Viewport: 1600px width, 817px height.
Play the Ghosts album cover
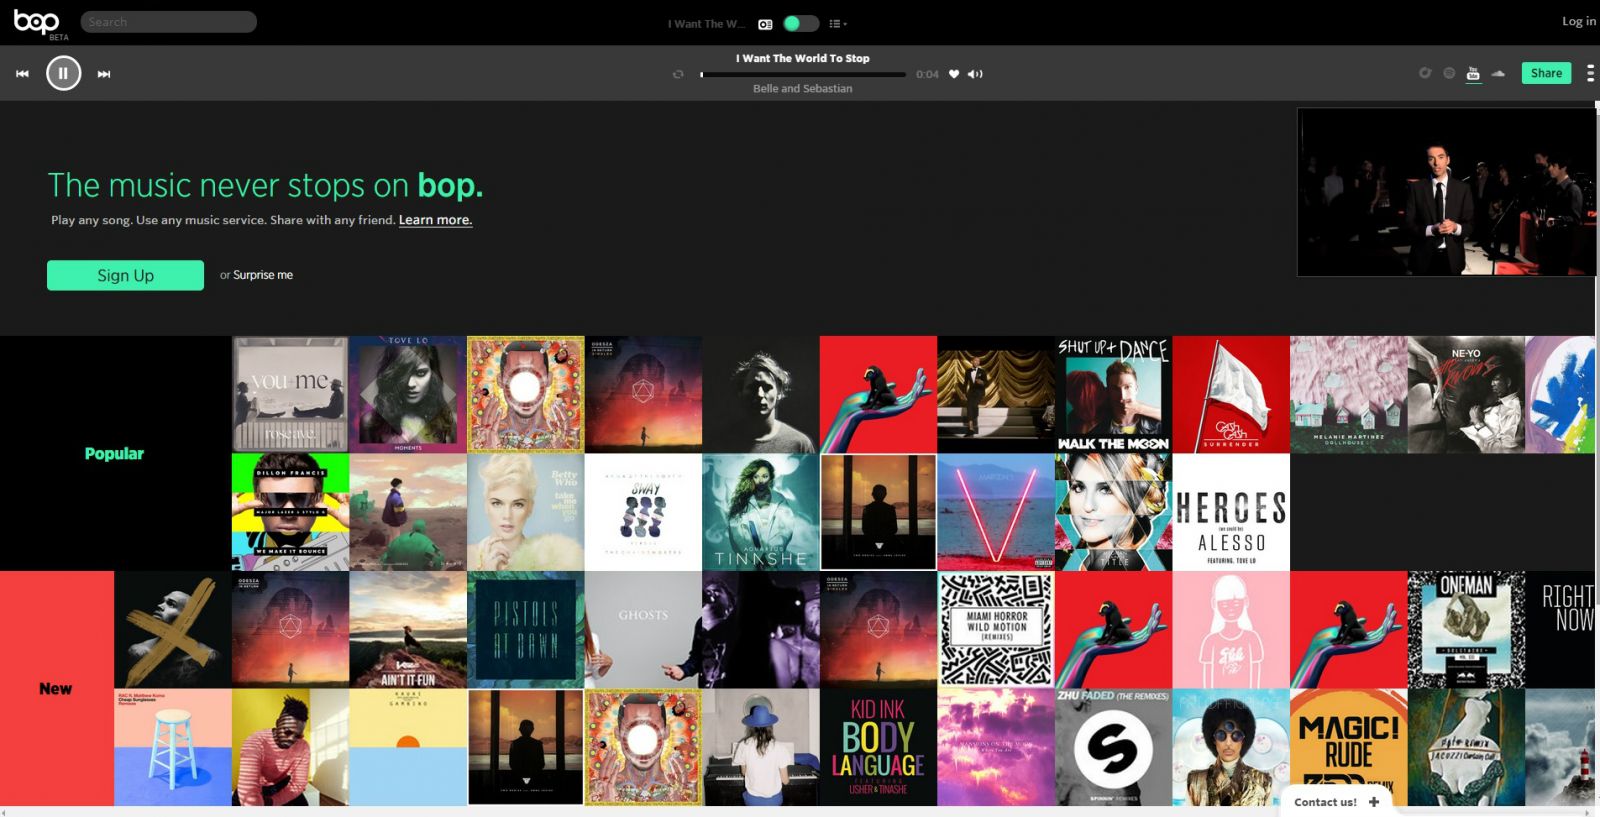click(x=643, y=630)
